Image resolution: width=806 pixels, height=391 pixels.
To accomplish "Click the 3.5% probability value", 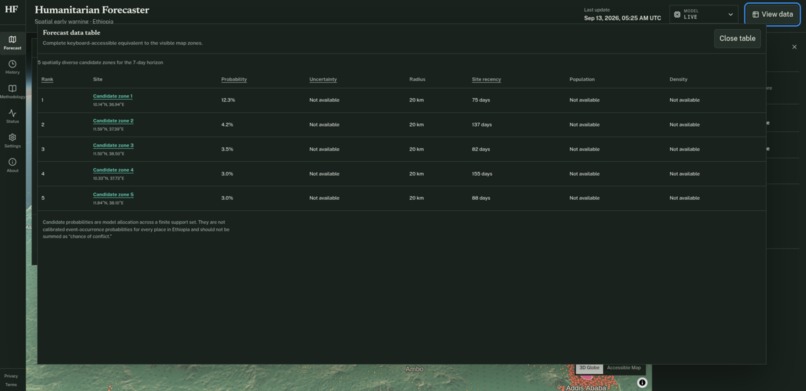I will click(x=227, y=150).
